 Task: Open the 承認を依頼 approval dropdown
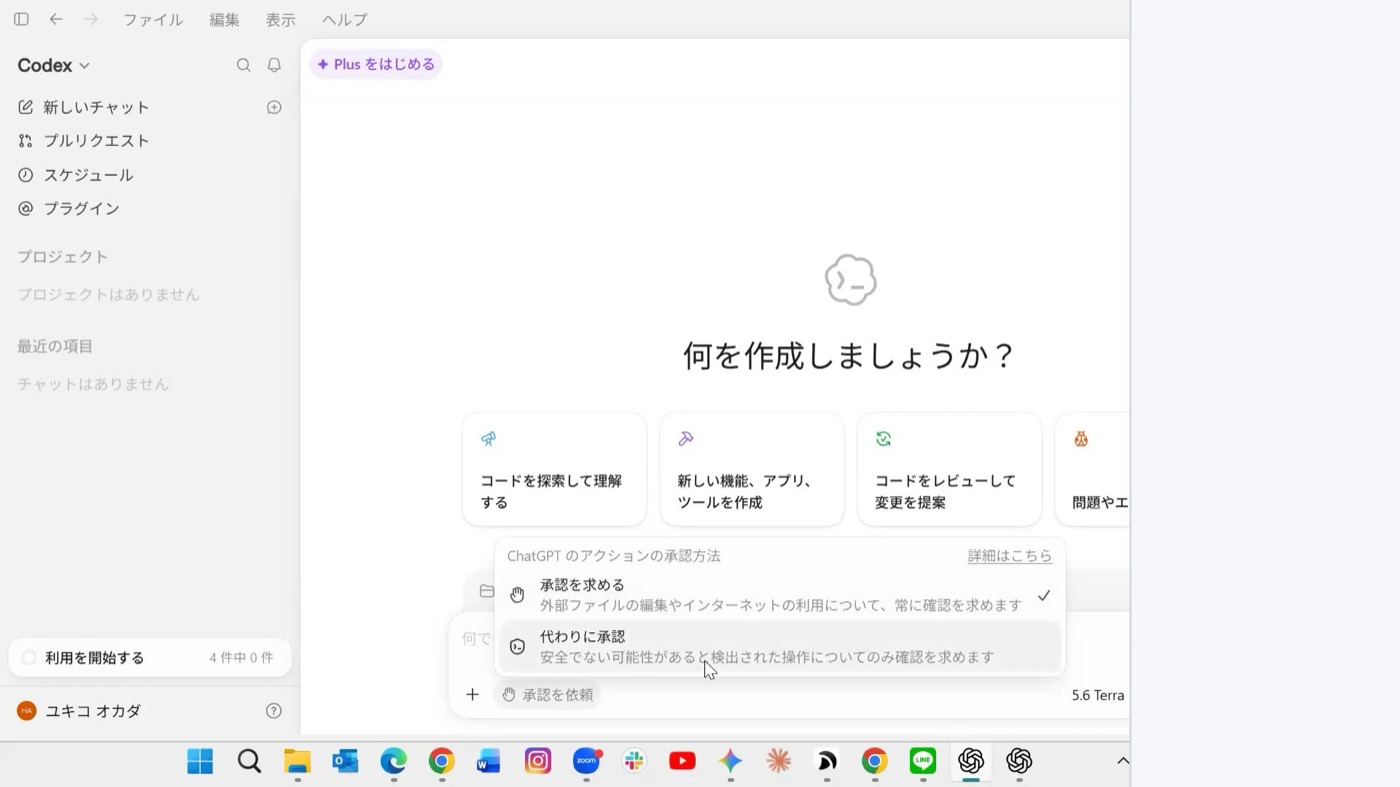pyautogui.click(x=547, y=694)
